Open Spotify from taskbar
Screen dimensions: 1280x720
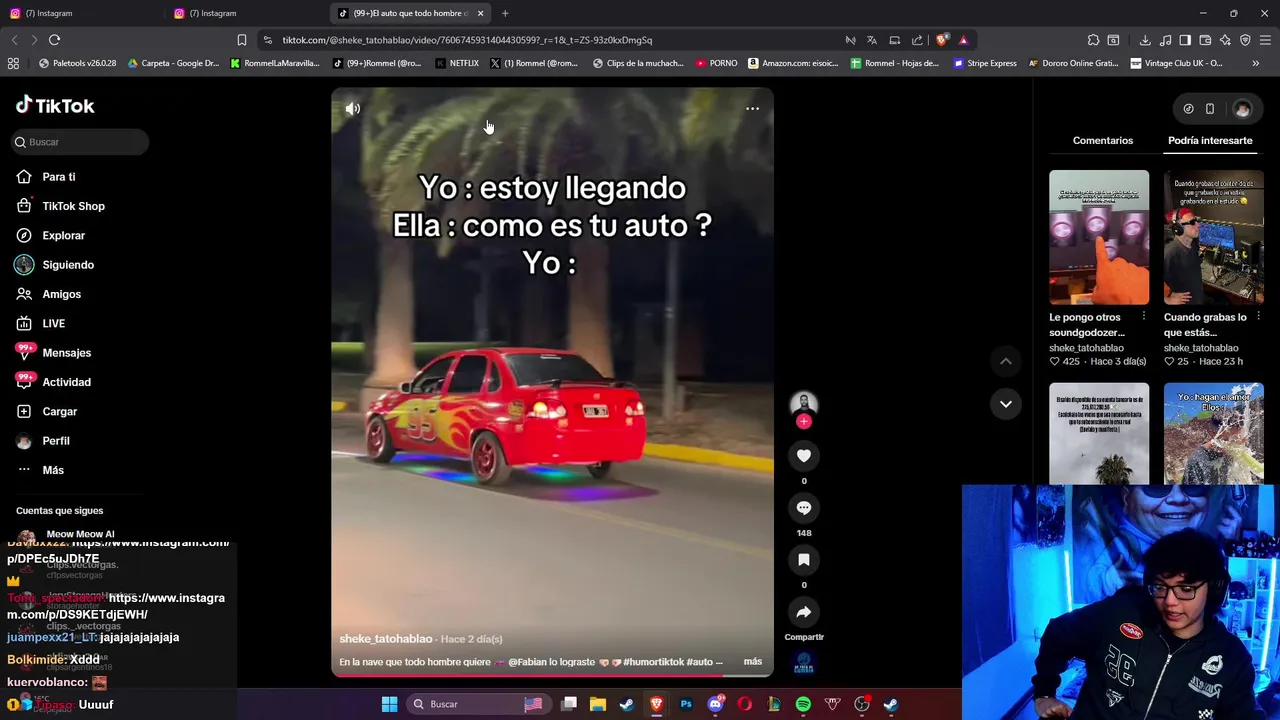pyautogui.click(x=803, y=704)
